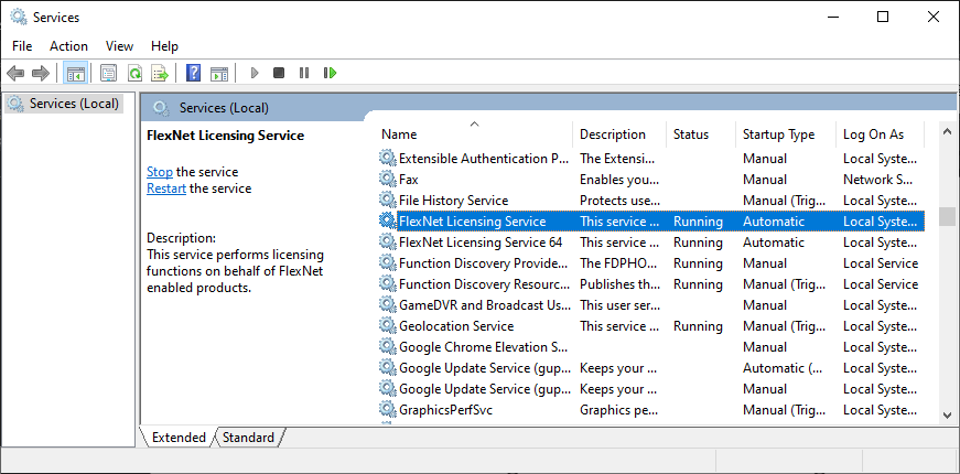960x474 pixels.
Task: Click the Stop the service link
Action: coord(160,172)
